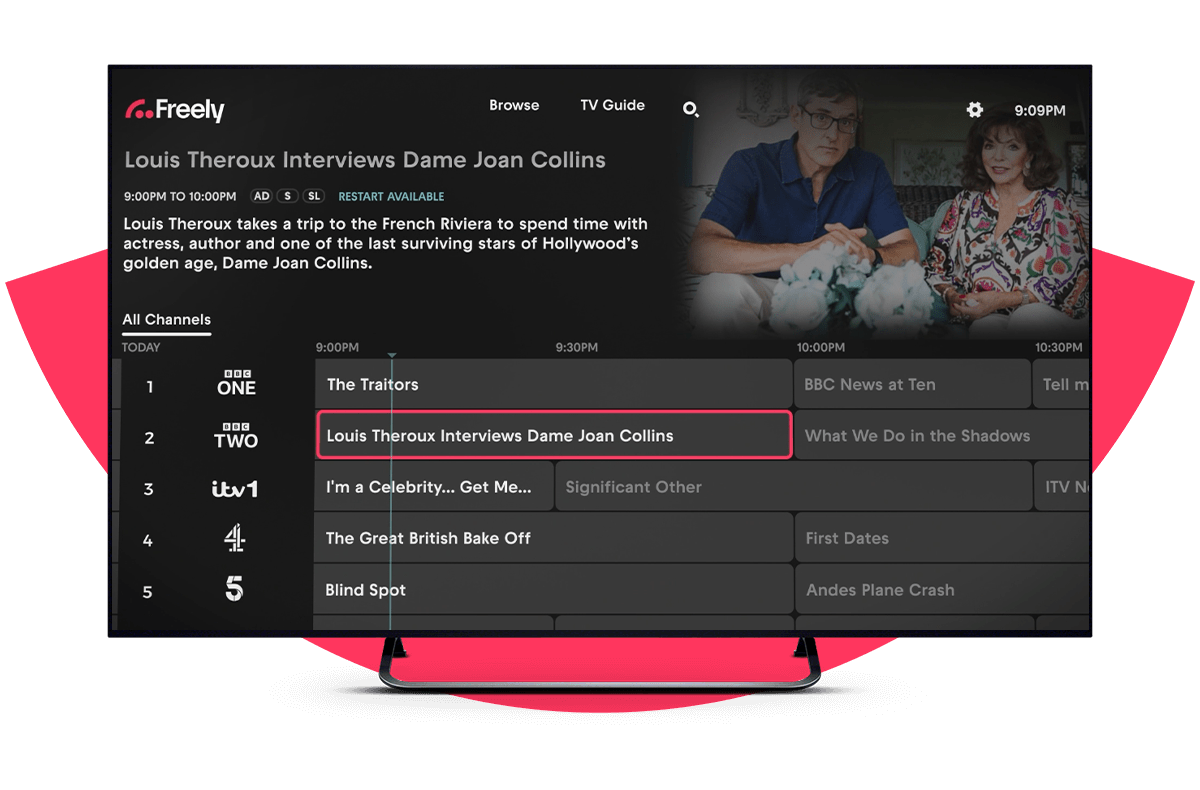The height and width of the screenshot is (790, 1200).
Task: Click the programme preview image
Action: [885, 205]
